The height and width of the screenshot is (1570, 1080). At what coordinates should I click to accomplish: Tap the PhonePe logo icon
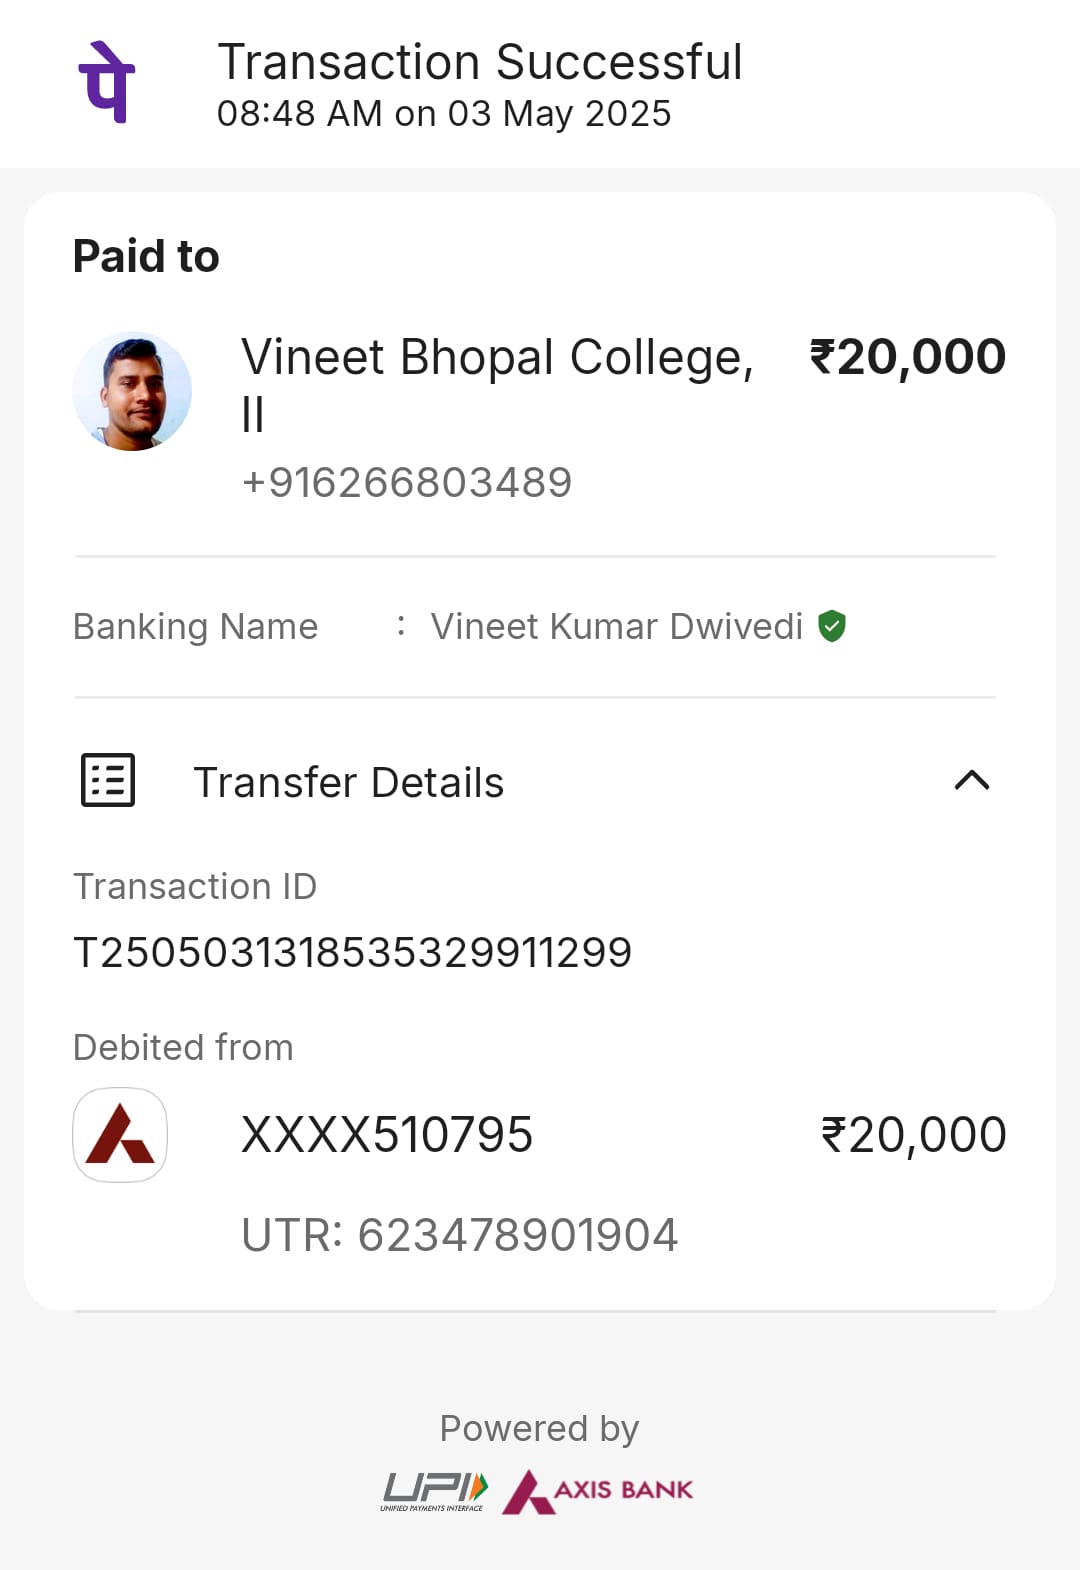coord(106,82)
